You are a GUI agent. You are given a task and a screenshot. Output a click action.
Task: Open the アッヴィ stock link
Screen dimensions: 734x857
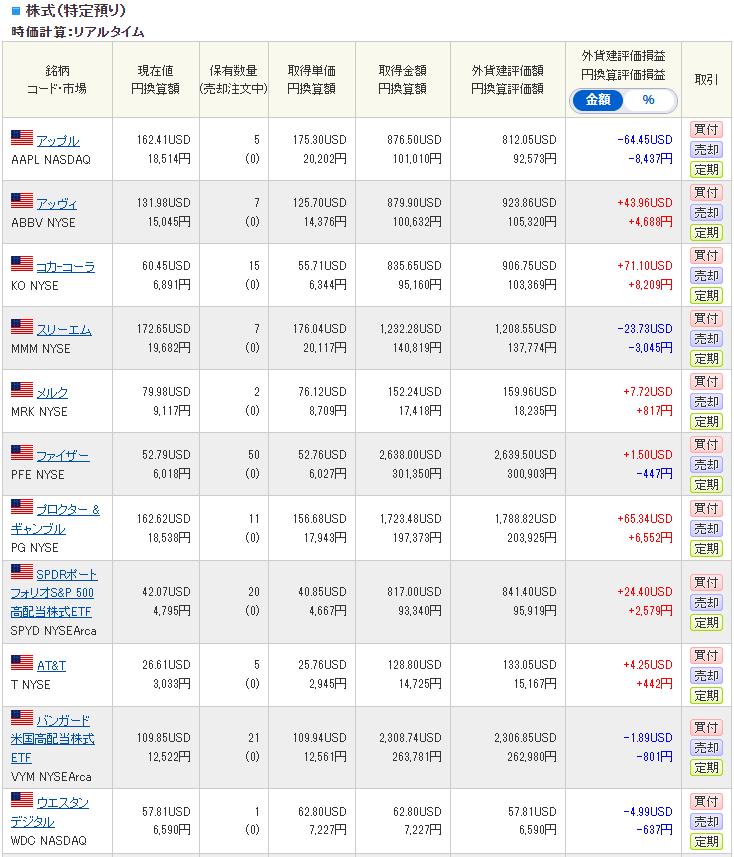(57, 204)
